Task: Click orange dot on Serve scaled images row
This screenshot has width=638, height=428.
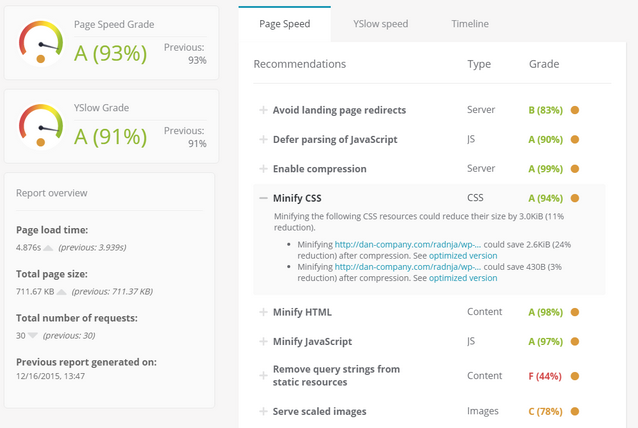Action: click(x=575, y=411)
